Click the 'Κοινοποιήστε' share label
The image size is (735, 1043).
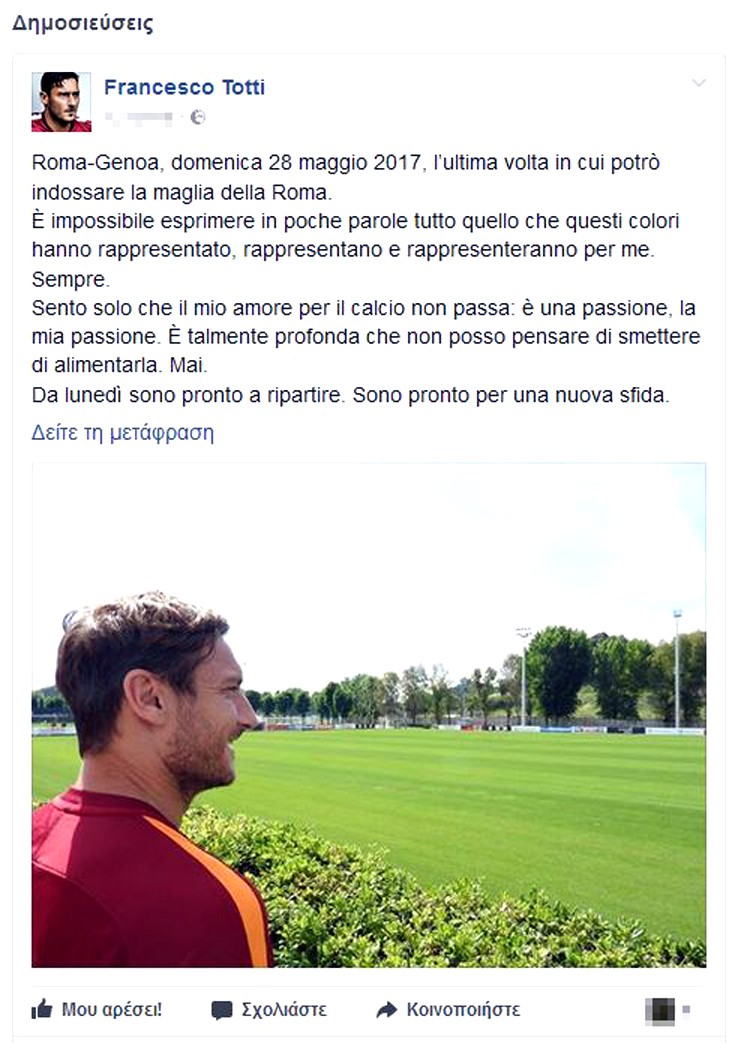coord(463,1010)
